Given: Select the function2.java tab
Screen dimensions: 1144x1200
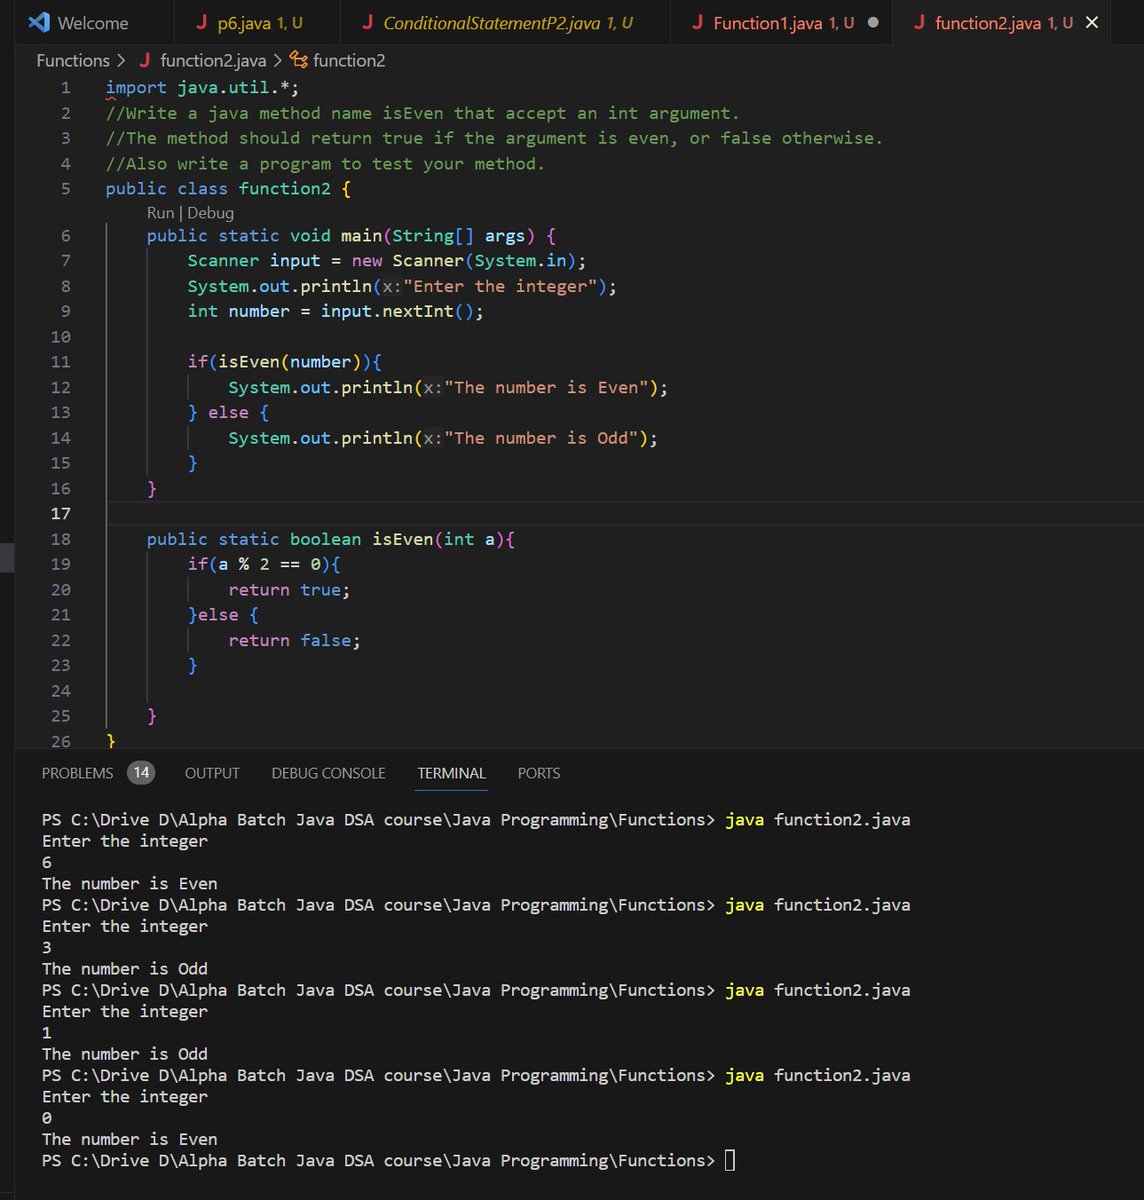Looking at the screenshot, I should 1000,22.
